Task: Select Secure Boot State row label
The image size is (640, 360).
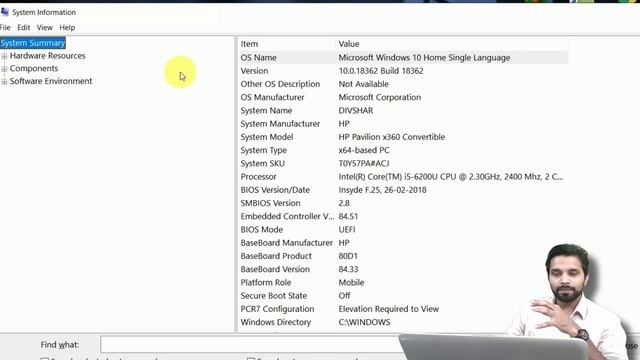Action: (x=273, y=296)
